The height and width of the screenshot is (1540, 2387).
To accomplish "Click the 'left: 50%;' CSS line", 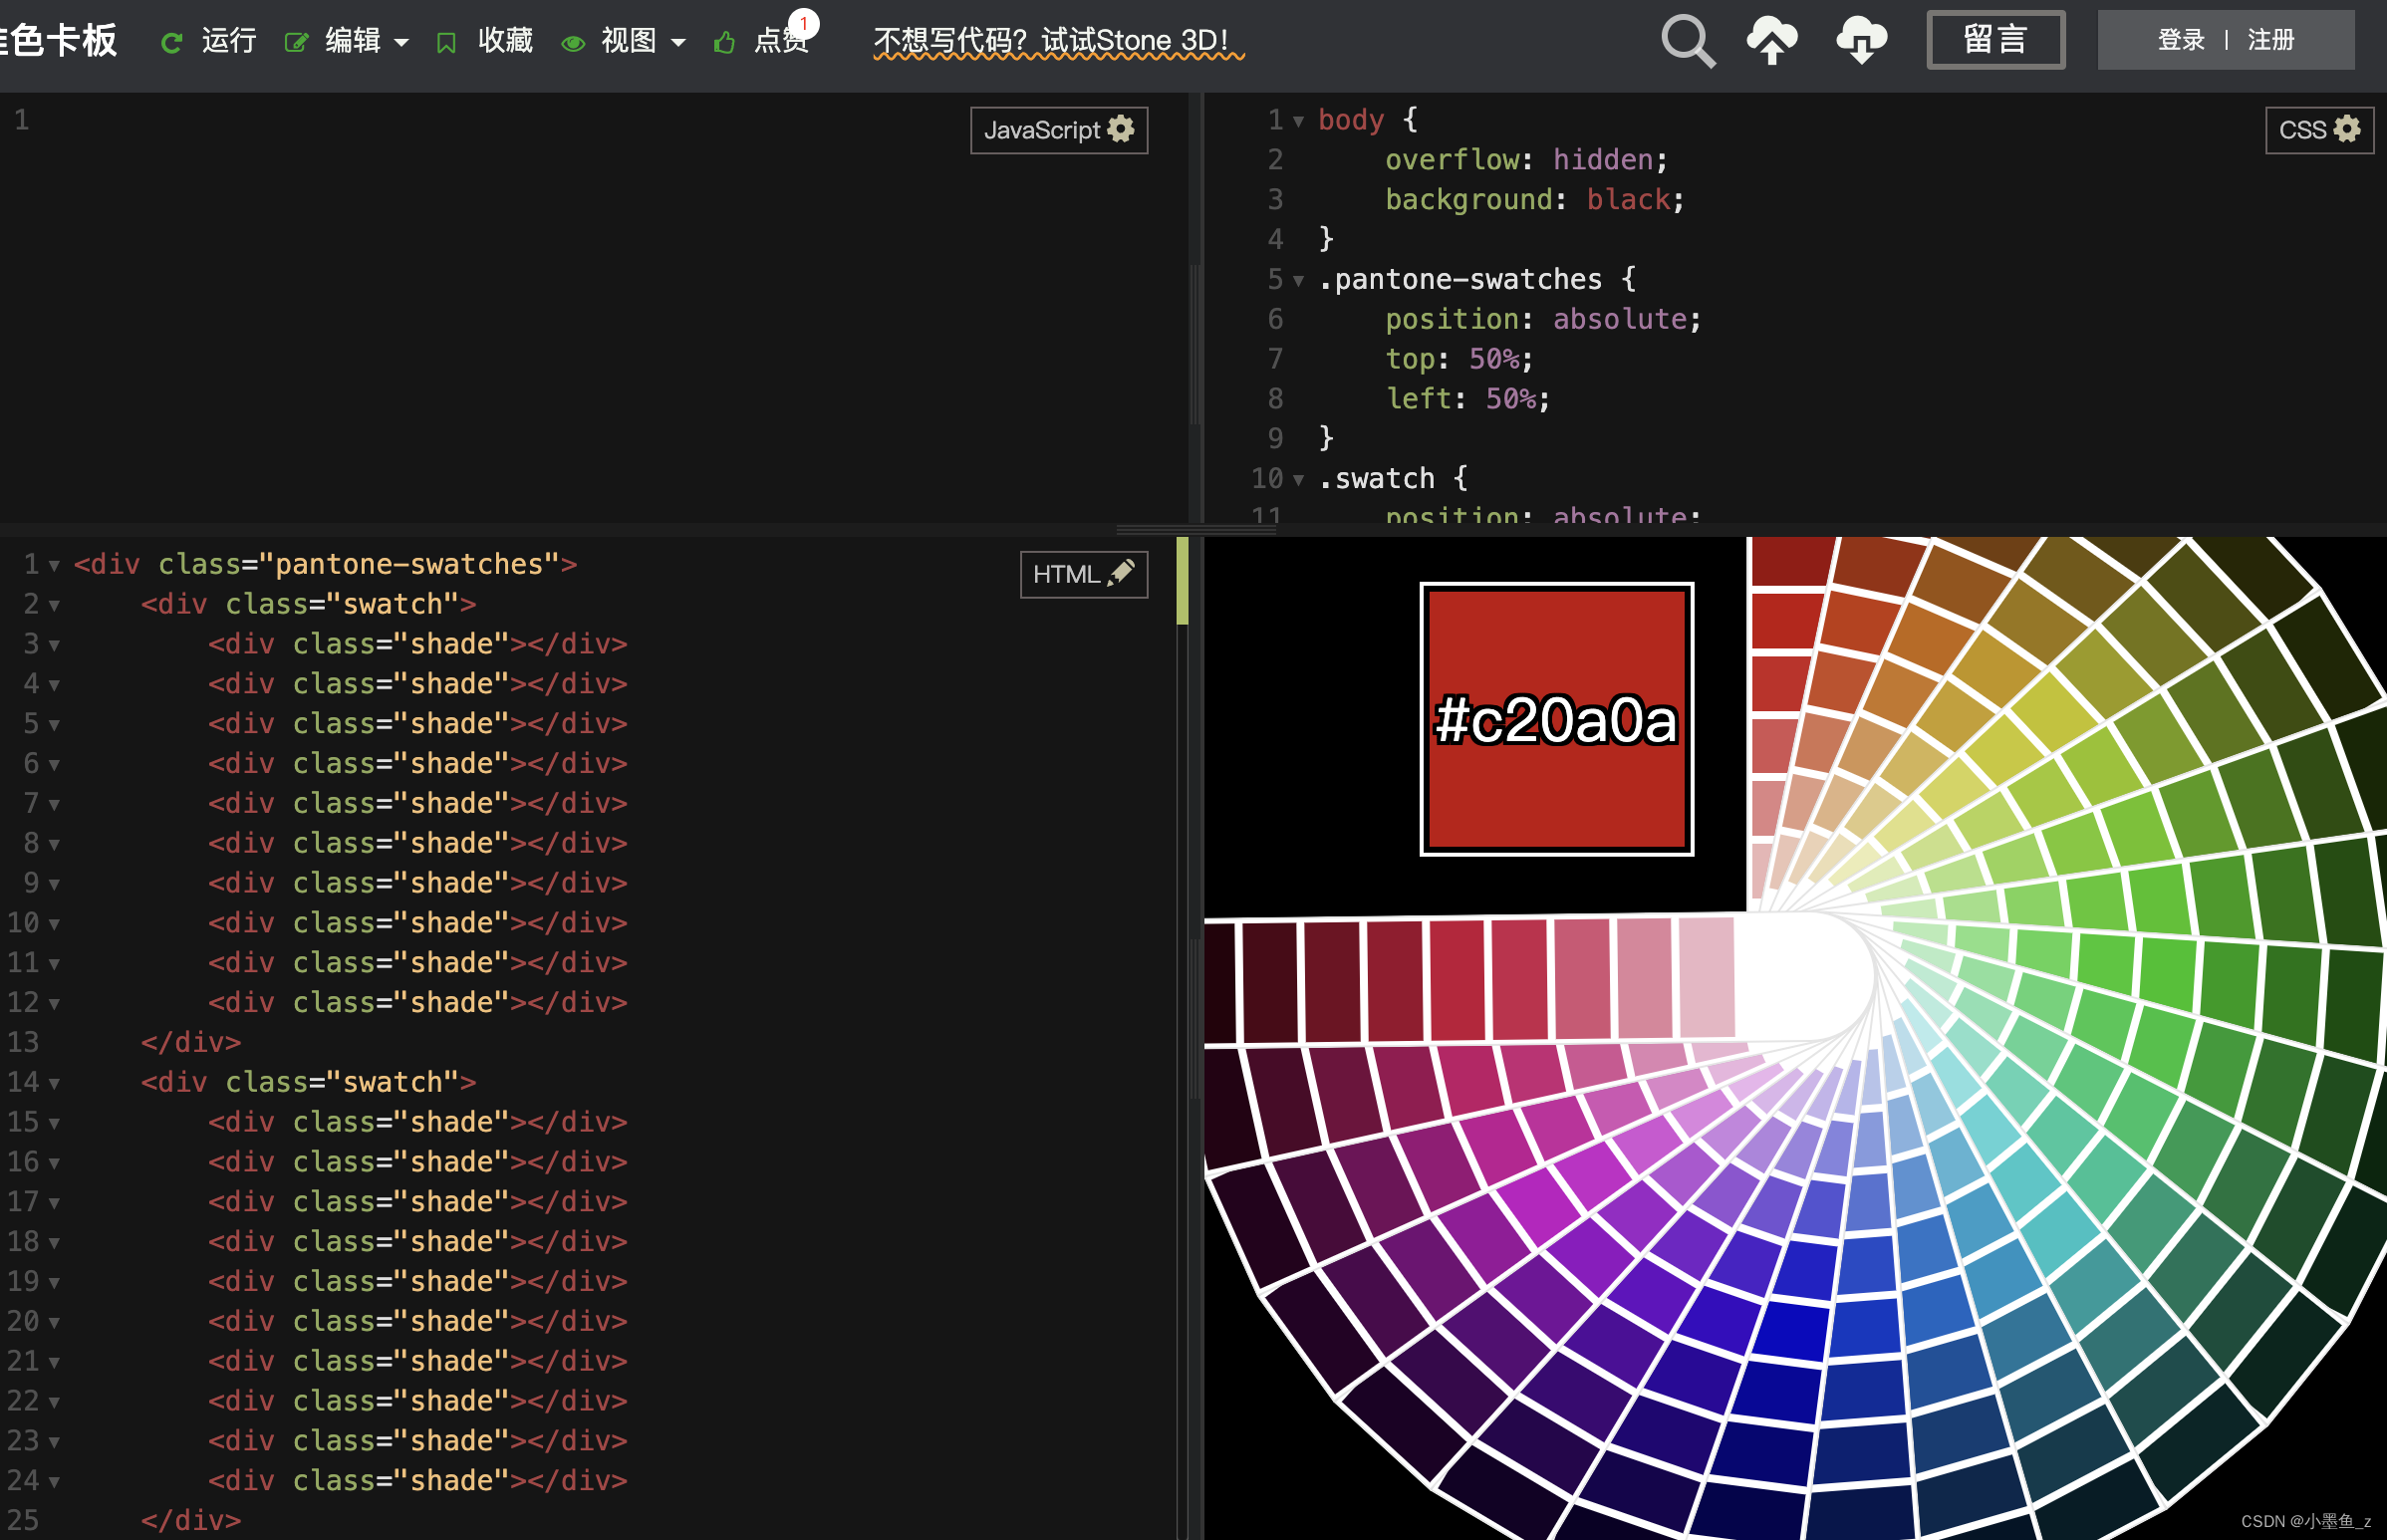I will [x=1467, y=398].
